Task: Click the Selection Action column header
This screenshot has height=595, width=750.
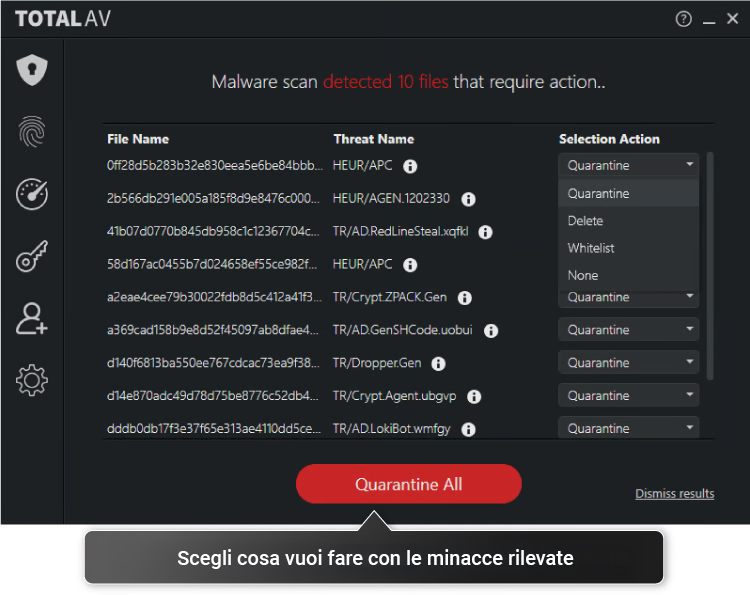Action: click(x=609, y=139)
